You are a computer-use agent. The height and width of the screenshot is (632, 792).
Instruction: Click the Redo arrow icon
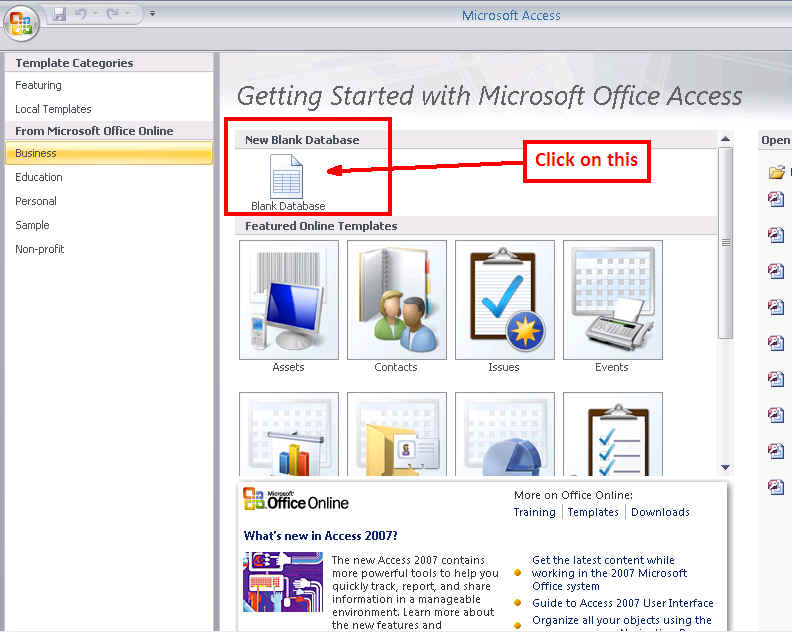pyautogui.click(x=112, y=14)
